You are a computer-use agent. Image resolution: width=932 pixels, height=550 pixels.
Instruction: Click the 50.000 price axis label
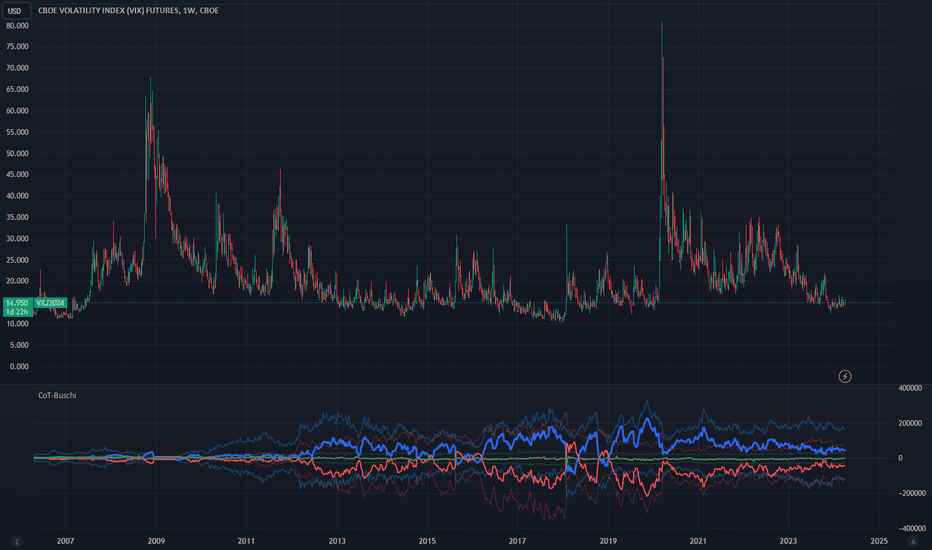(x=17, y=153)
